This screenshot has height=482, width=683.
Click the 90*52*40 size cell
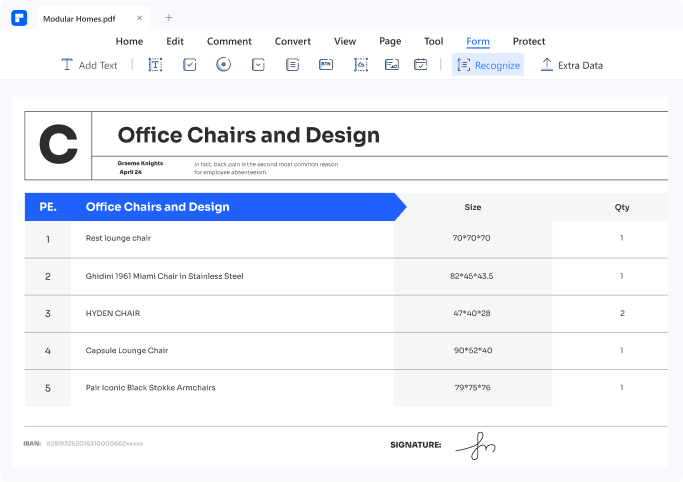coord(473,351)
